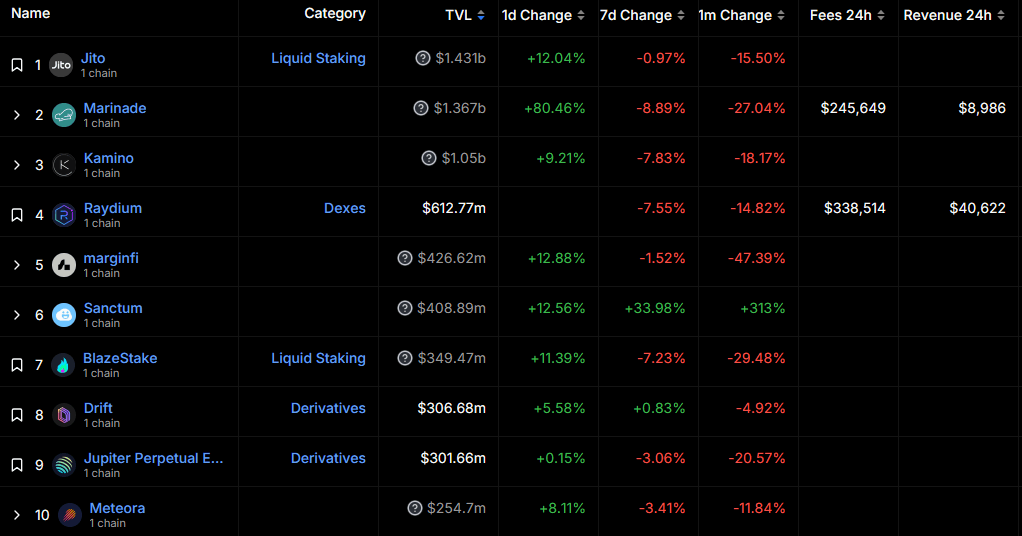Open the Dexes category link

tap(344, 208)
